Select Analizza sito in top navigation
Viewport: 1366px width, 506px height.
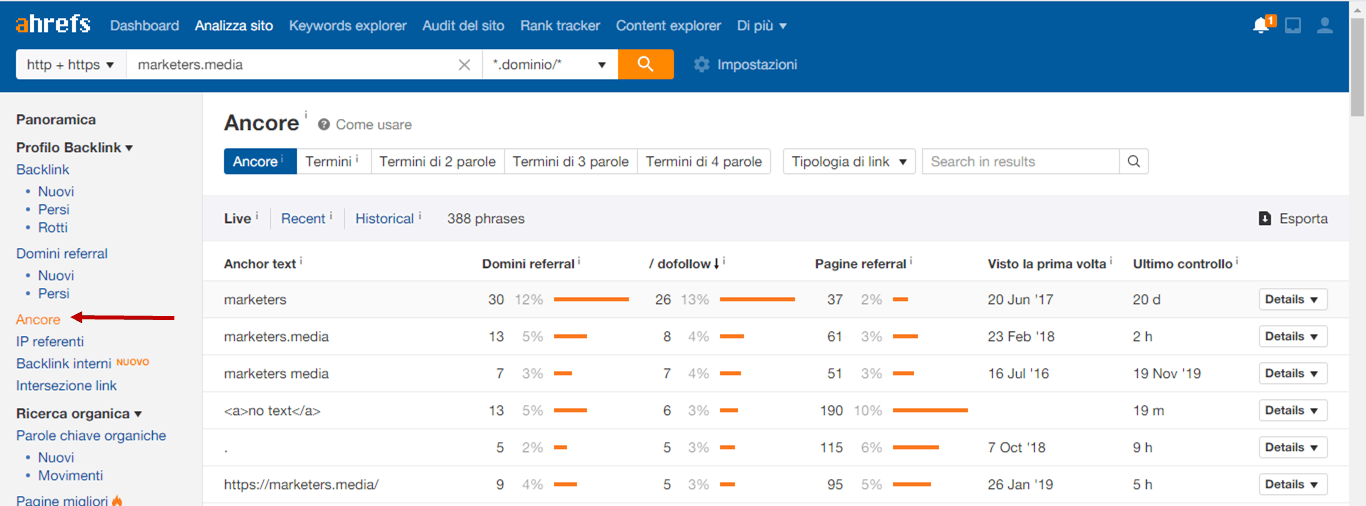234,26
